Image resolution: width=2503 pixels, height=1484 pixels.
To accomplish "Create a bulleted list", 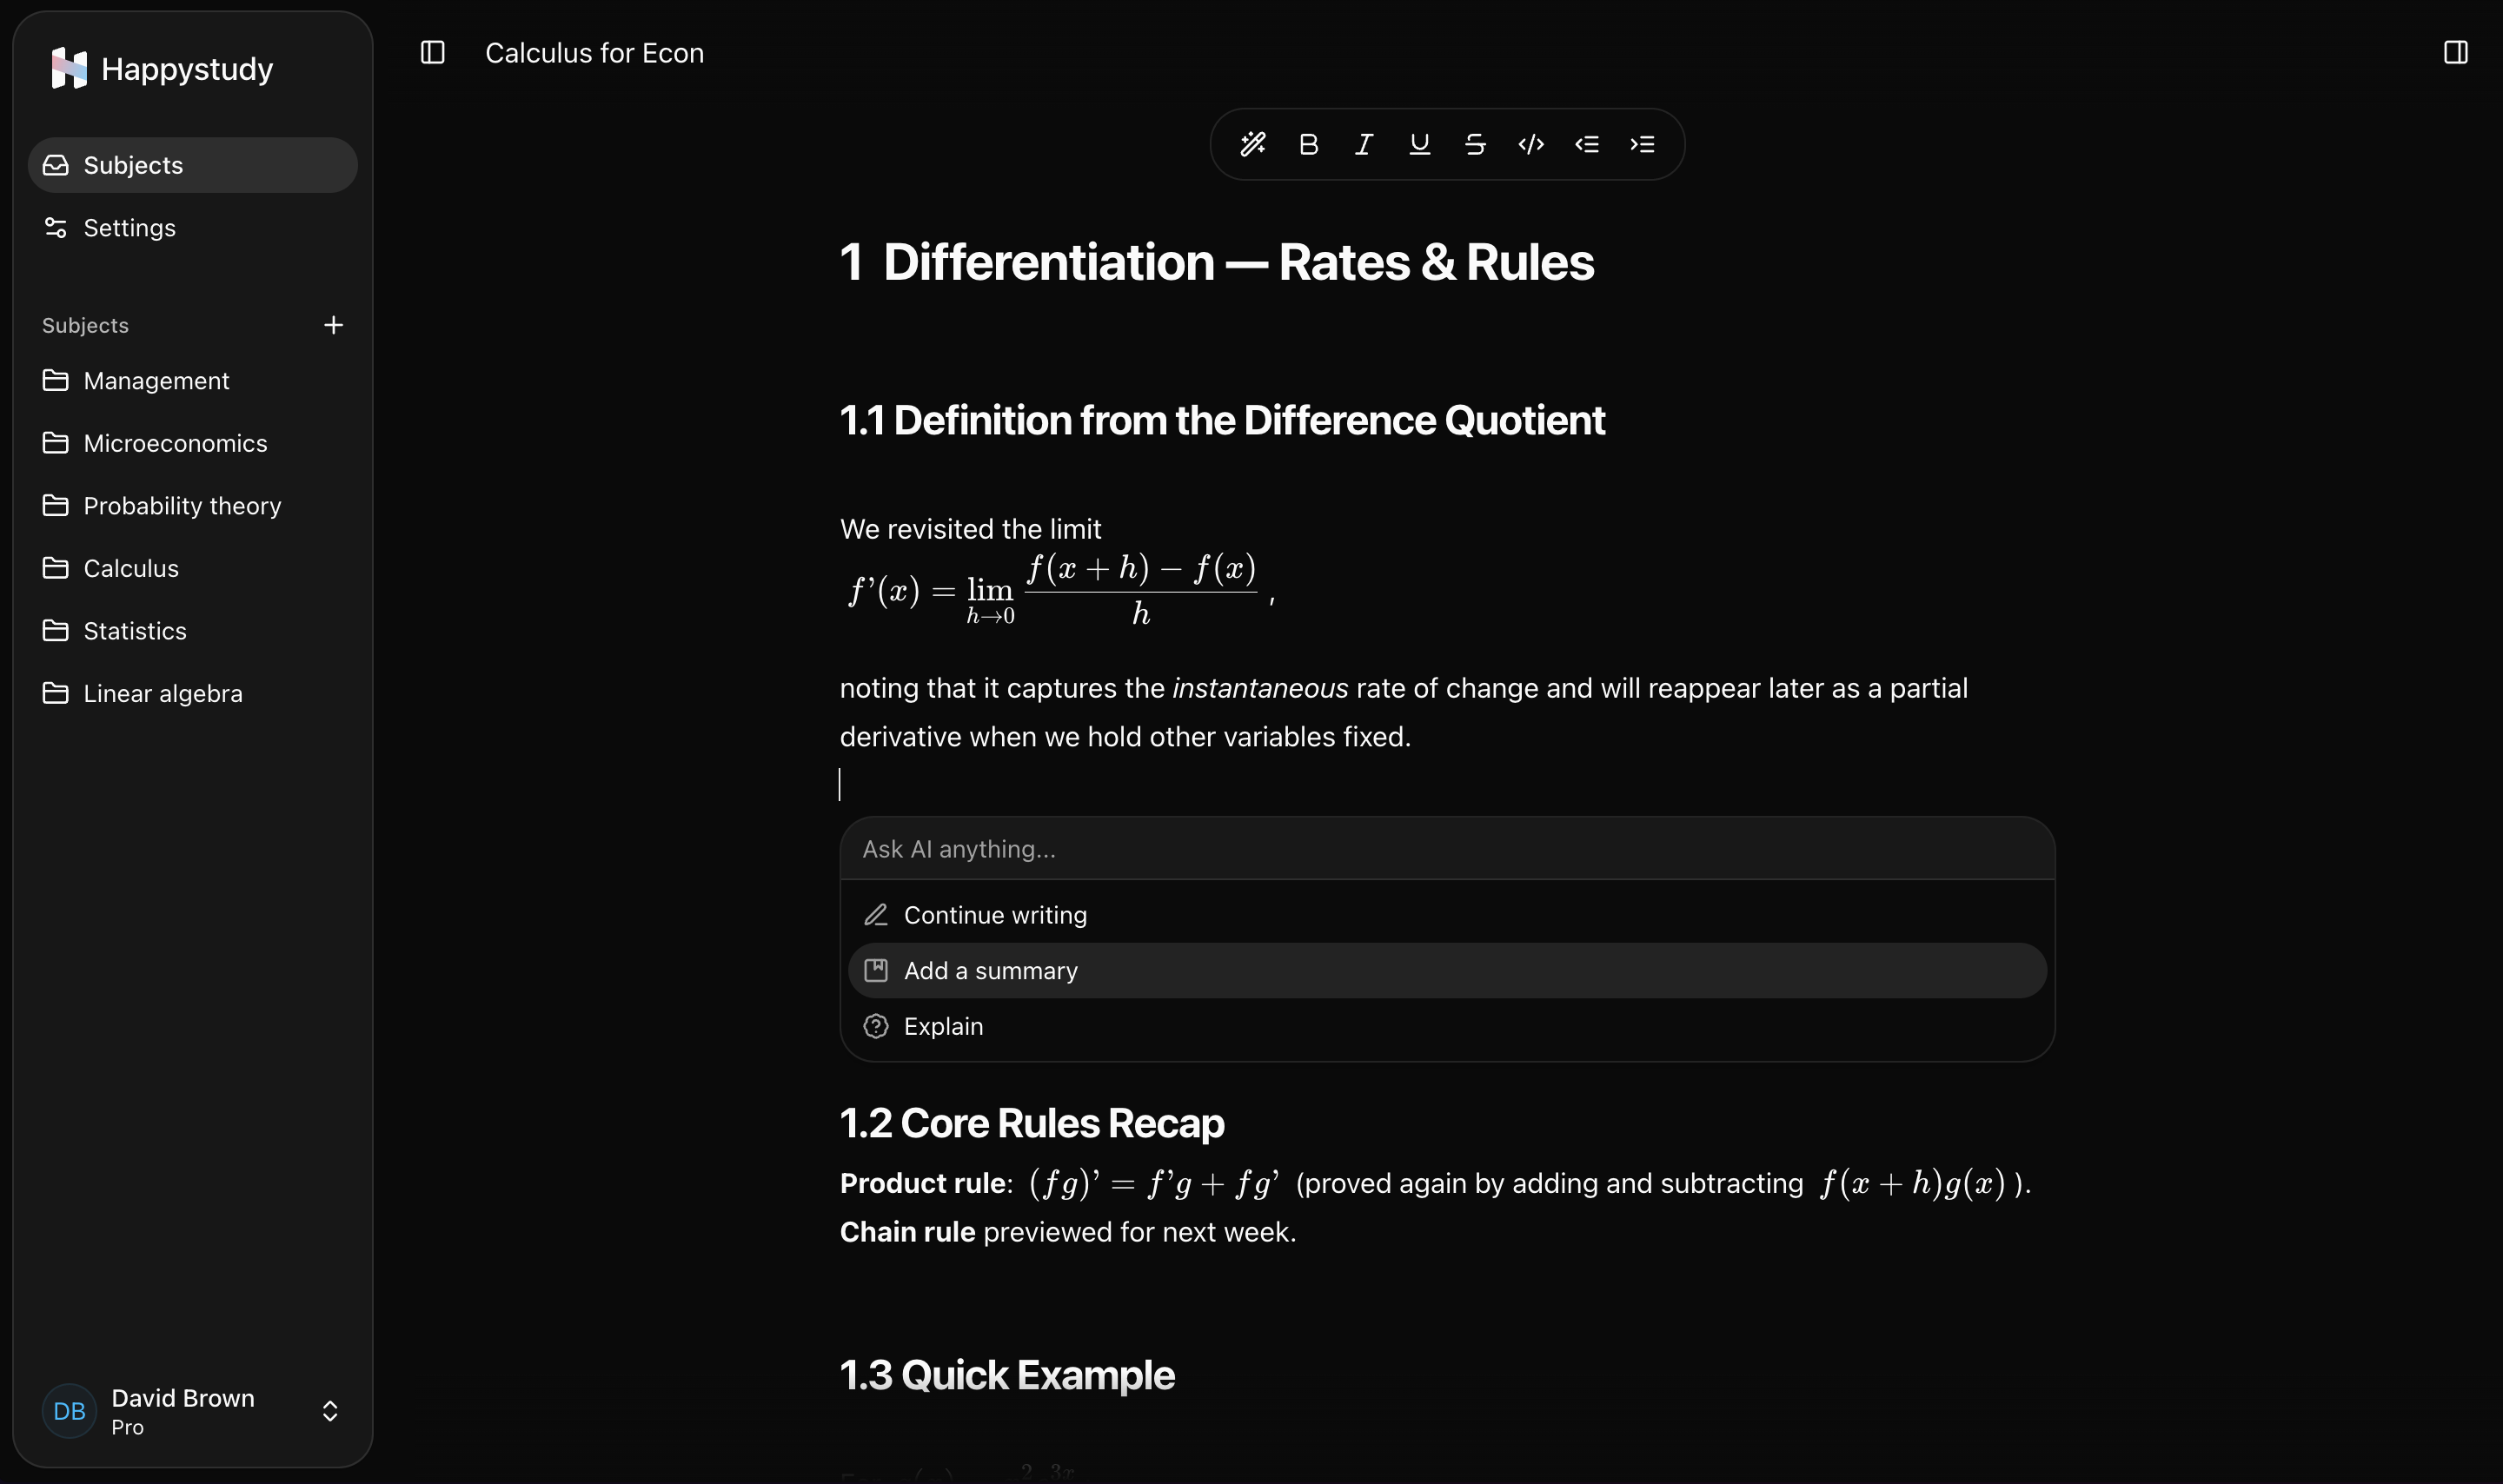I will click(x=1587, y=144).
